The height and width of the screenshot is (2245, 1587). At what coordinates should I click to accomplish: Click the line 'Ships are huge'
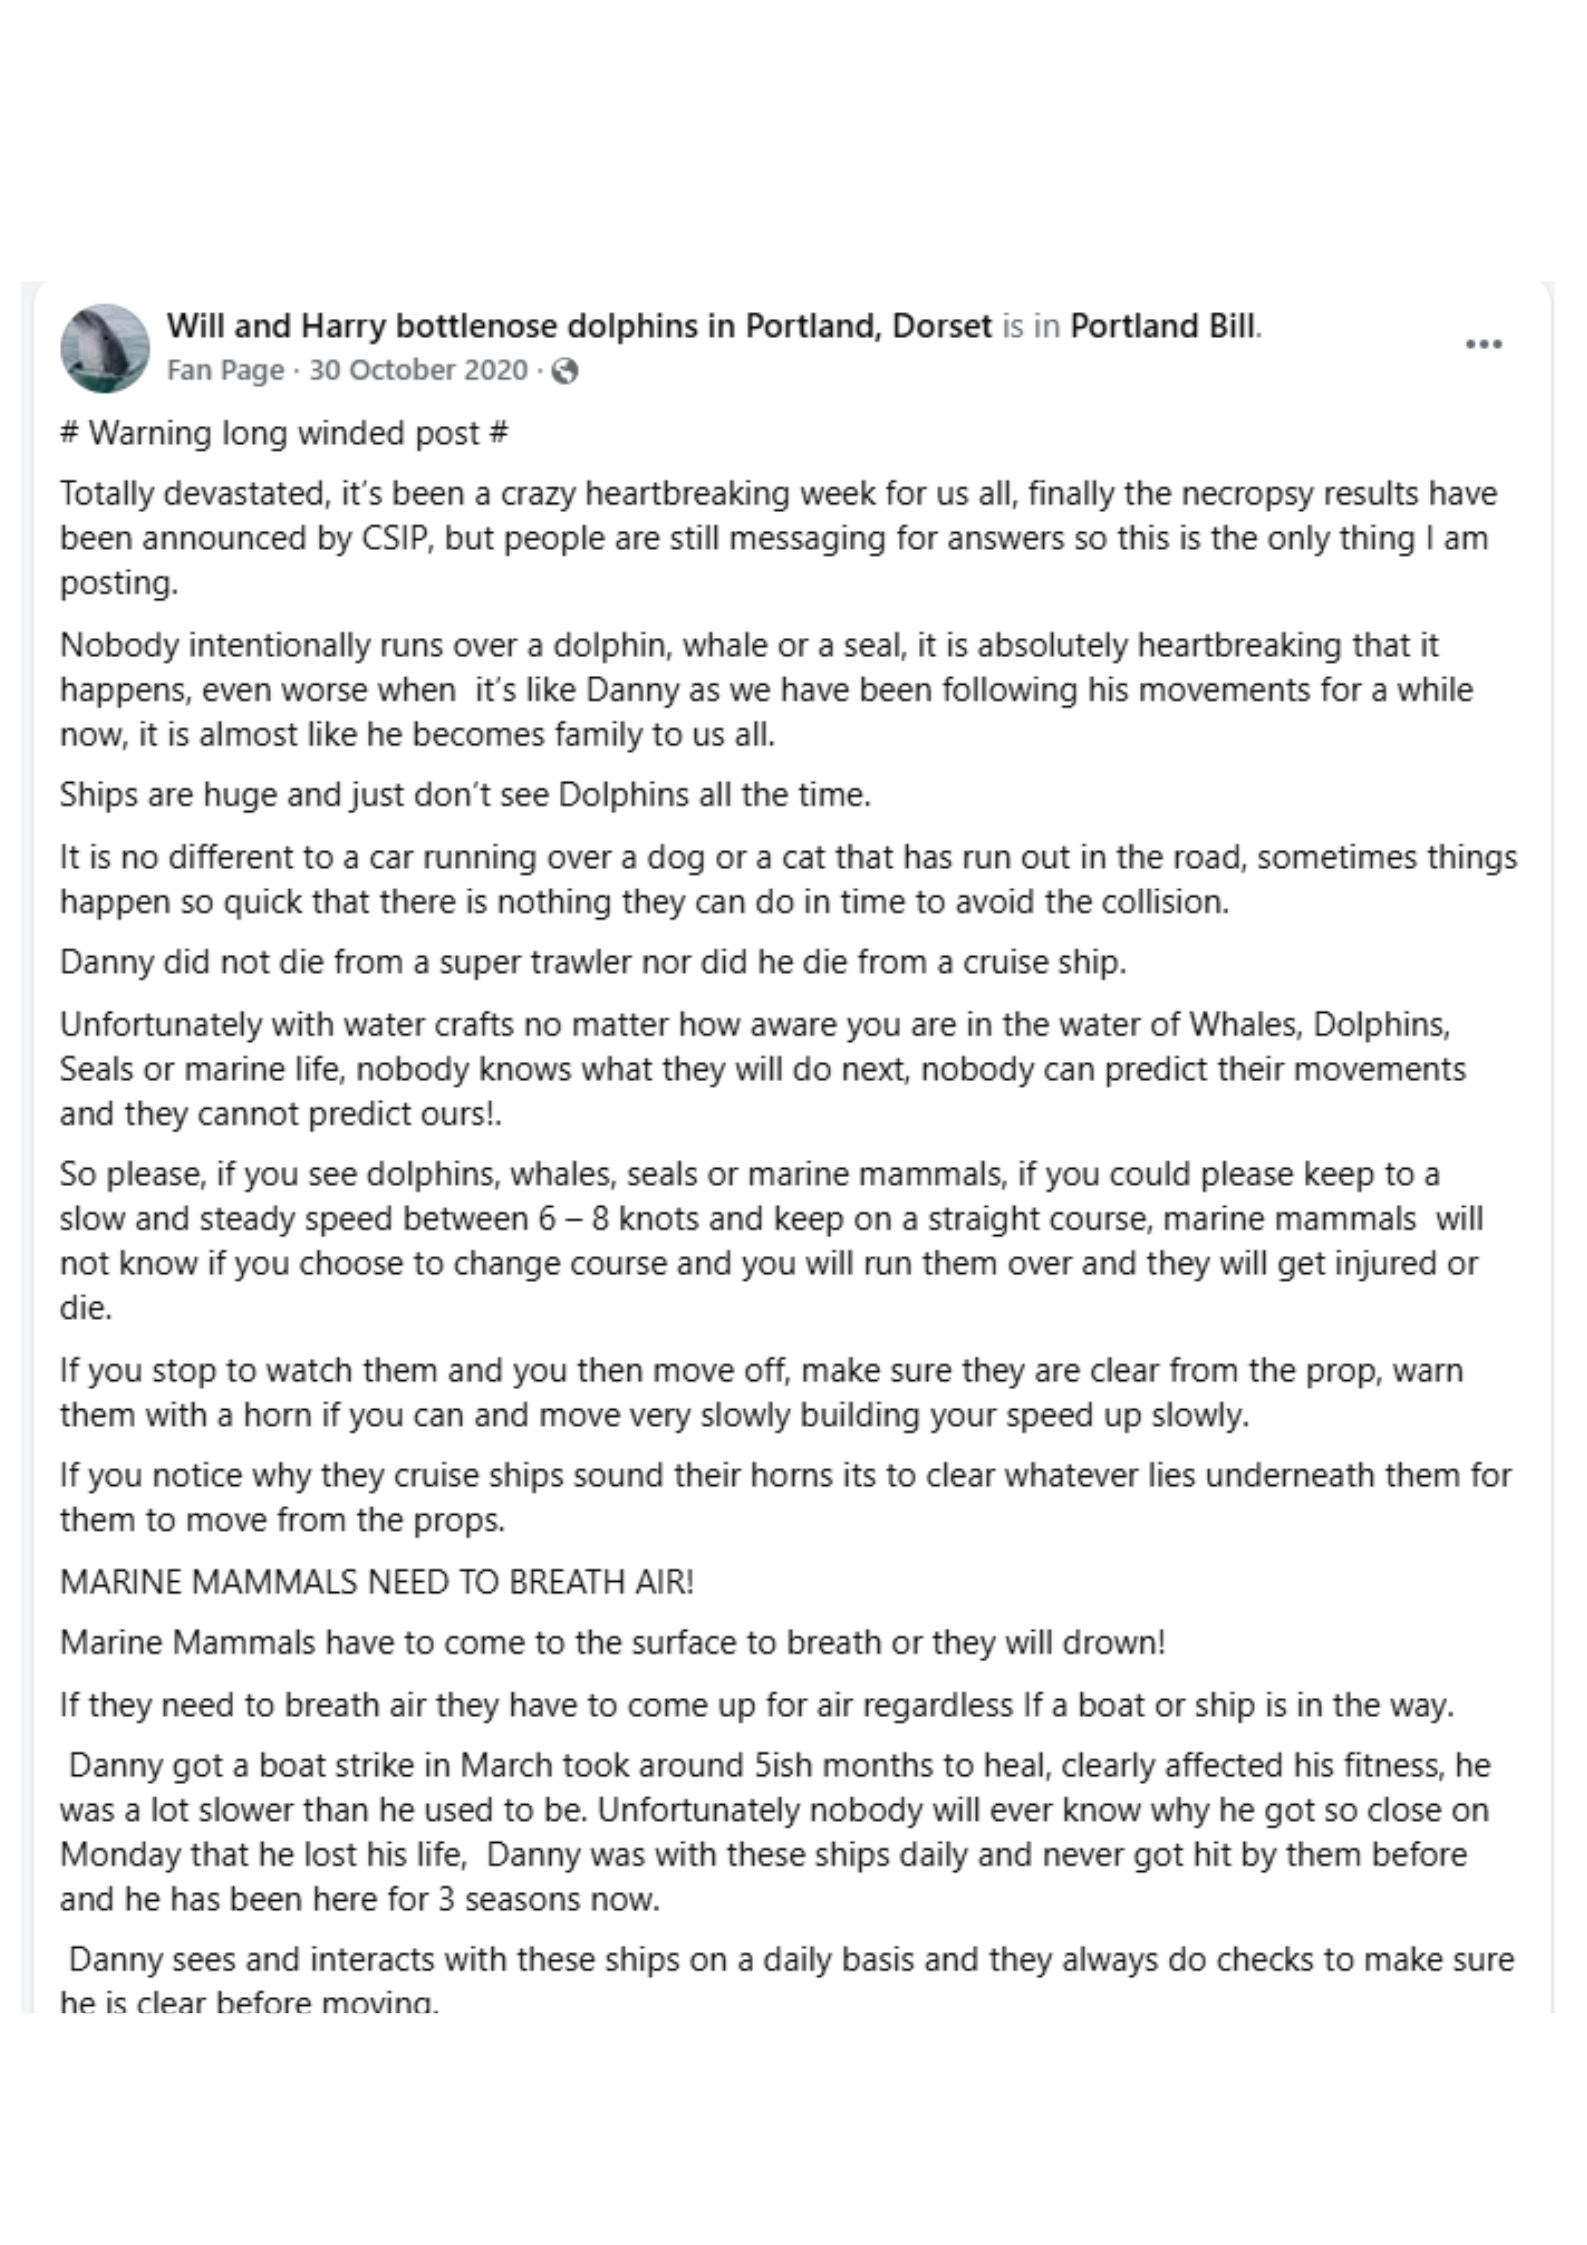point(466,795)
